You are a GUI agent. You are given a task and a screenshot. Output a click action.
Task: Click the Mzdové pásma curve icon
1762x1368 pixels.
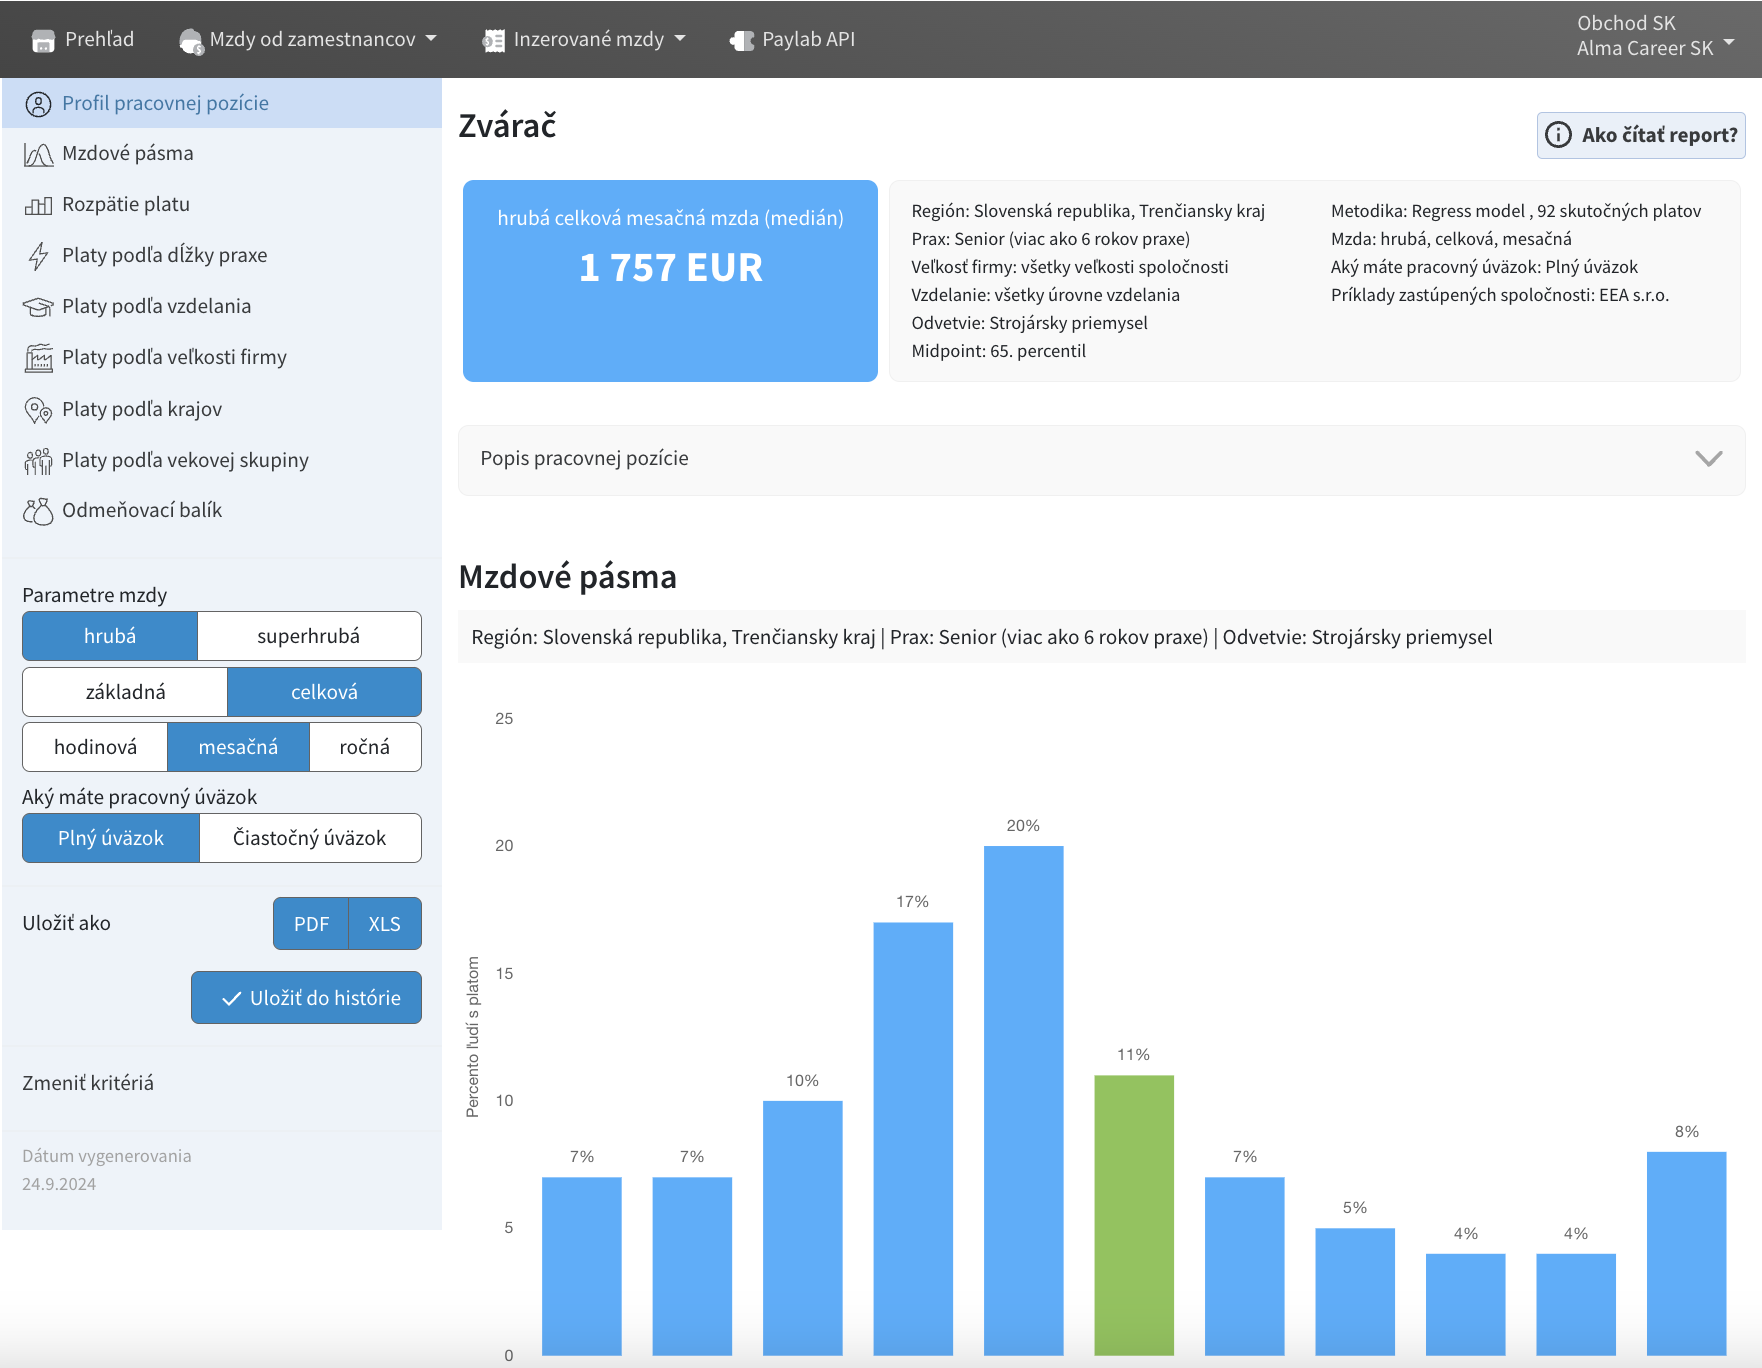(38, 154)
